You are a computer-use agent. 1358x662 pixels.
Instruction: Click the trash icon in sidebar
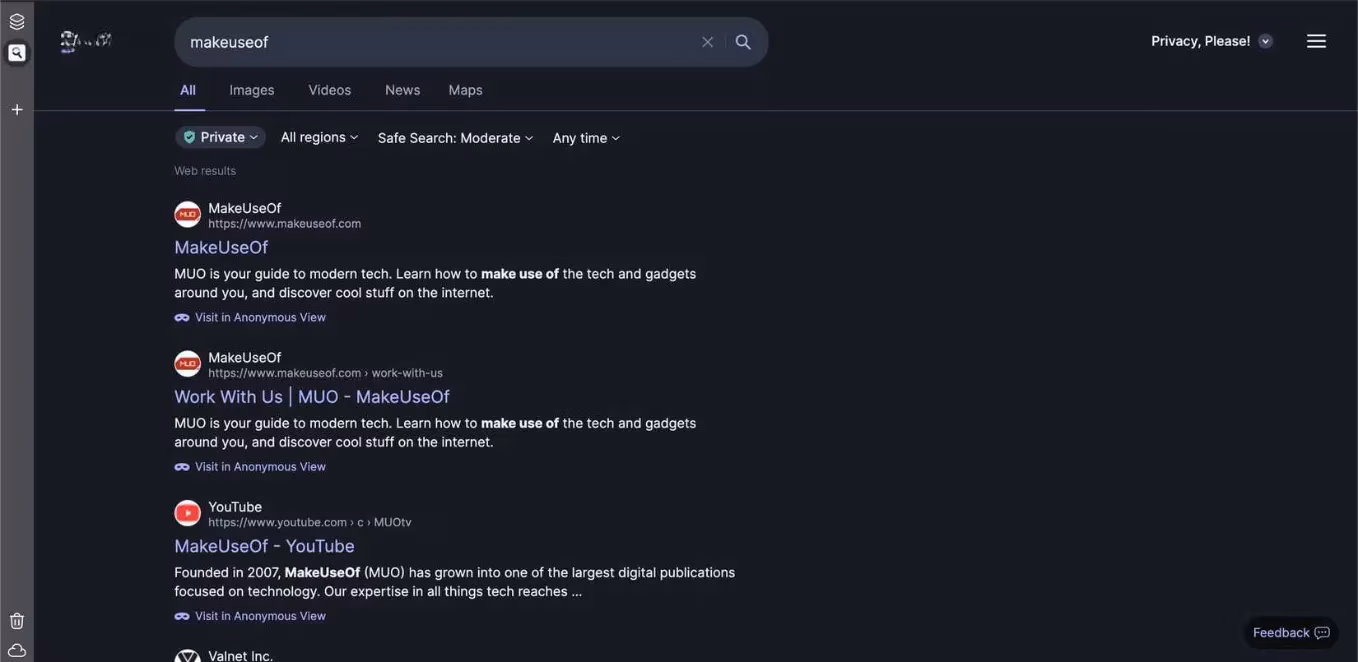pyautogui.click(x=17, y=621)
